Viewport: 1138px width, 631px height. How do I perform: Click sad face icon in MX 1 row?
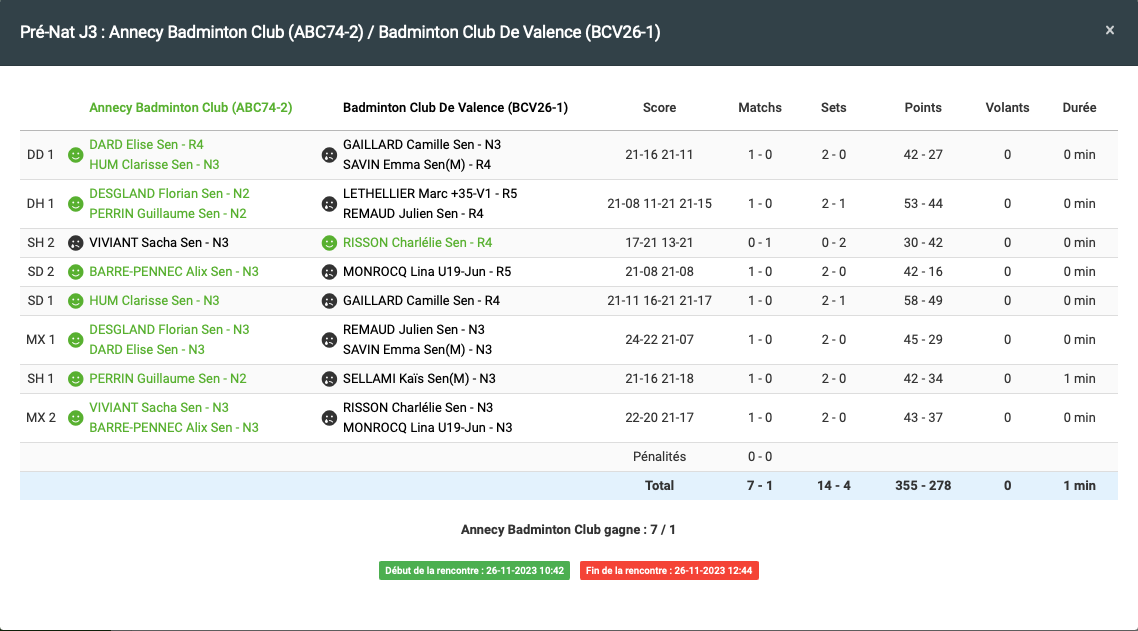click(329, 340)
